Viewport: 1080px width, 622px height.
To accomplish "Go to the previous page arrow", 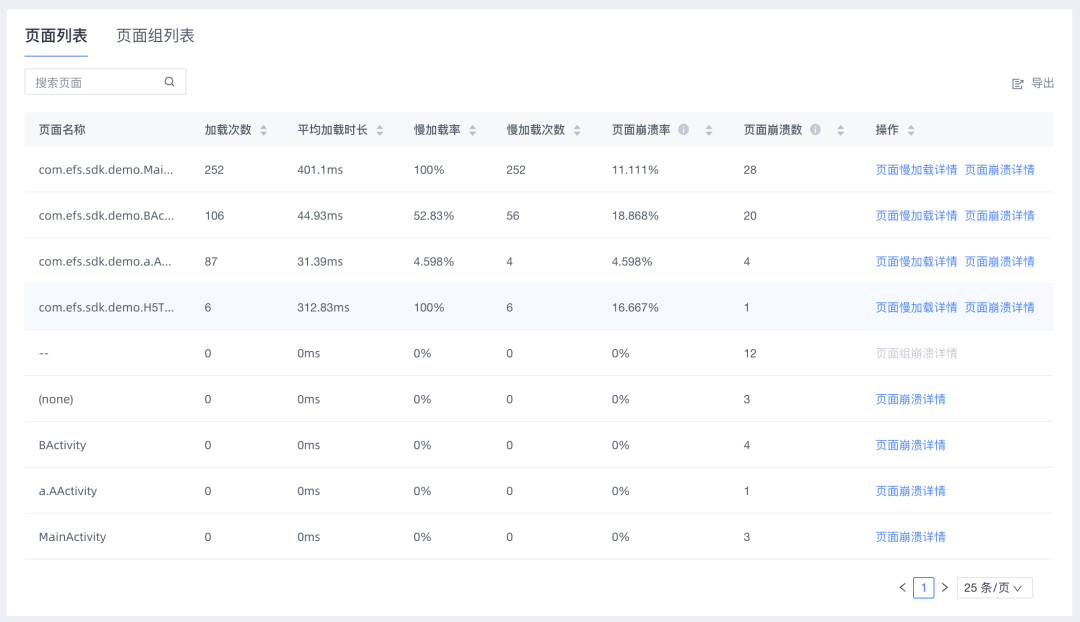I will point(902,588).
